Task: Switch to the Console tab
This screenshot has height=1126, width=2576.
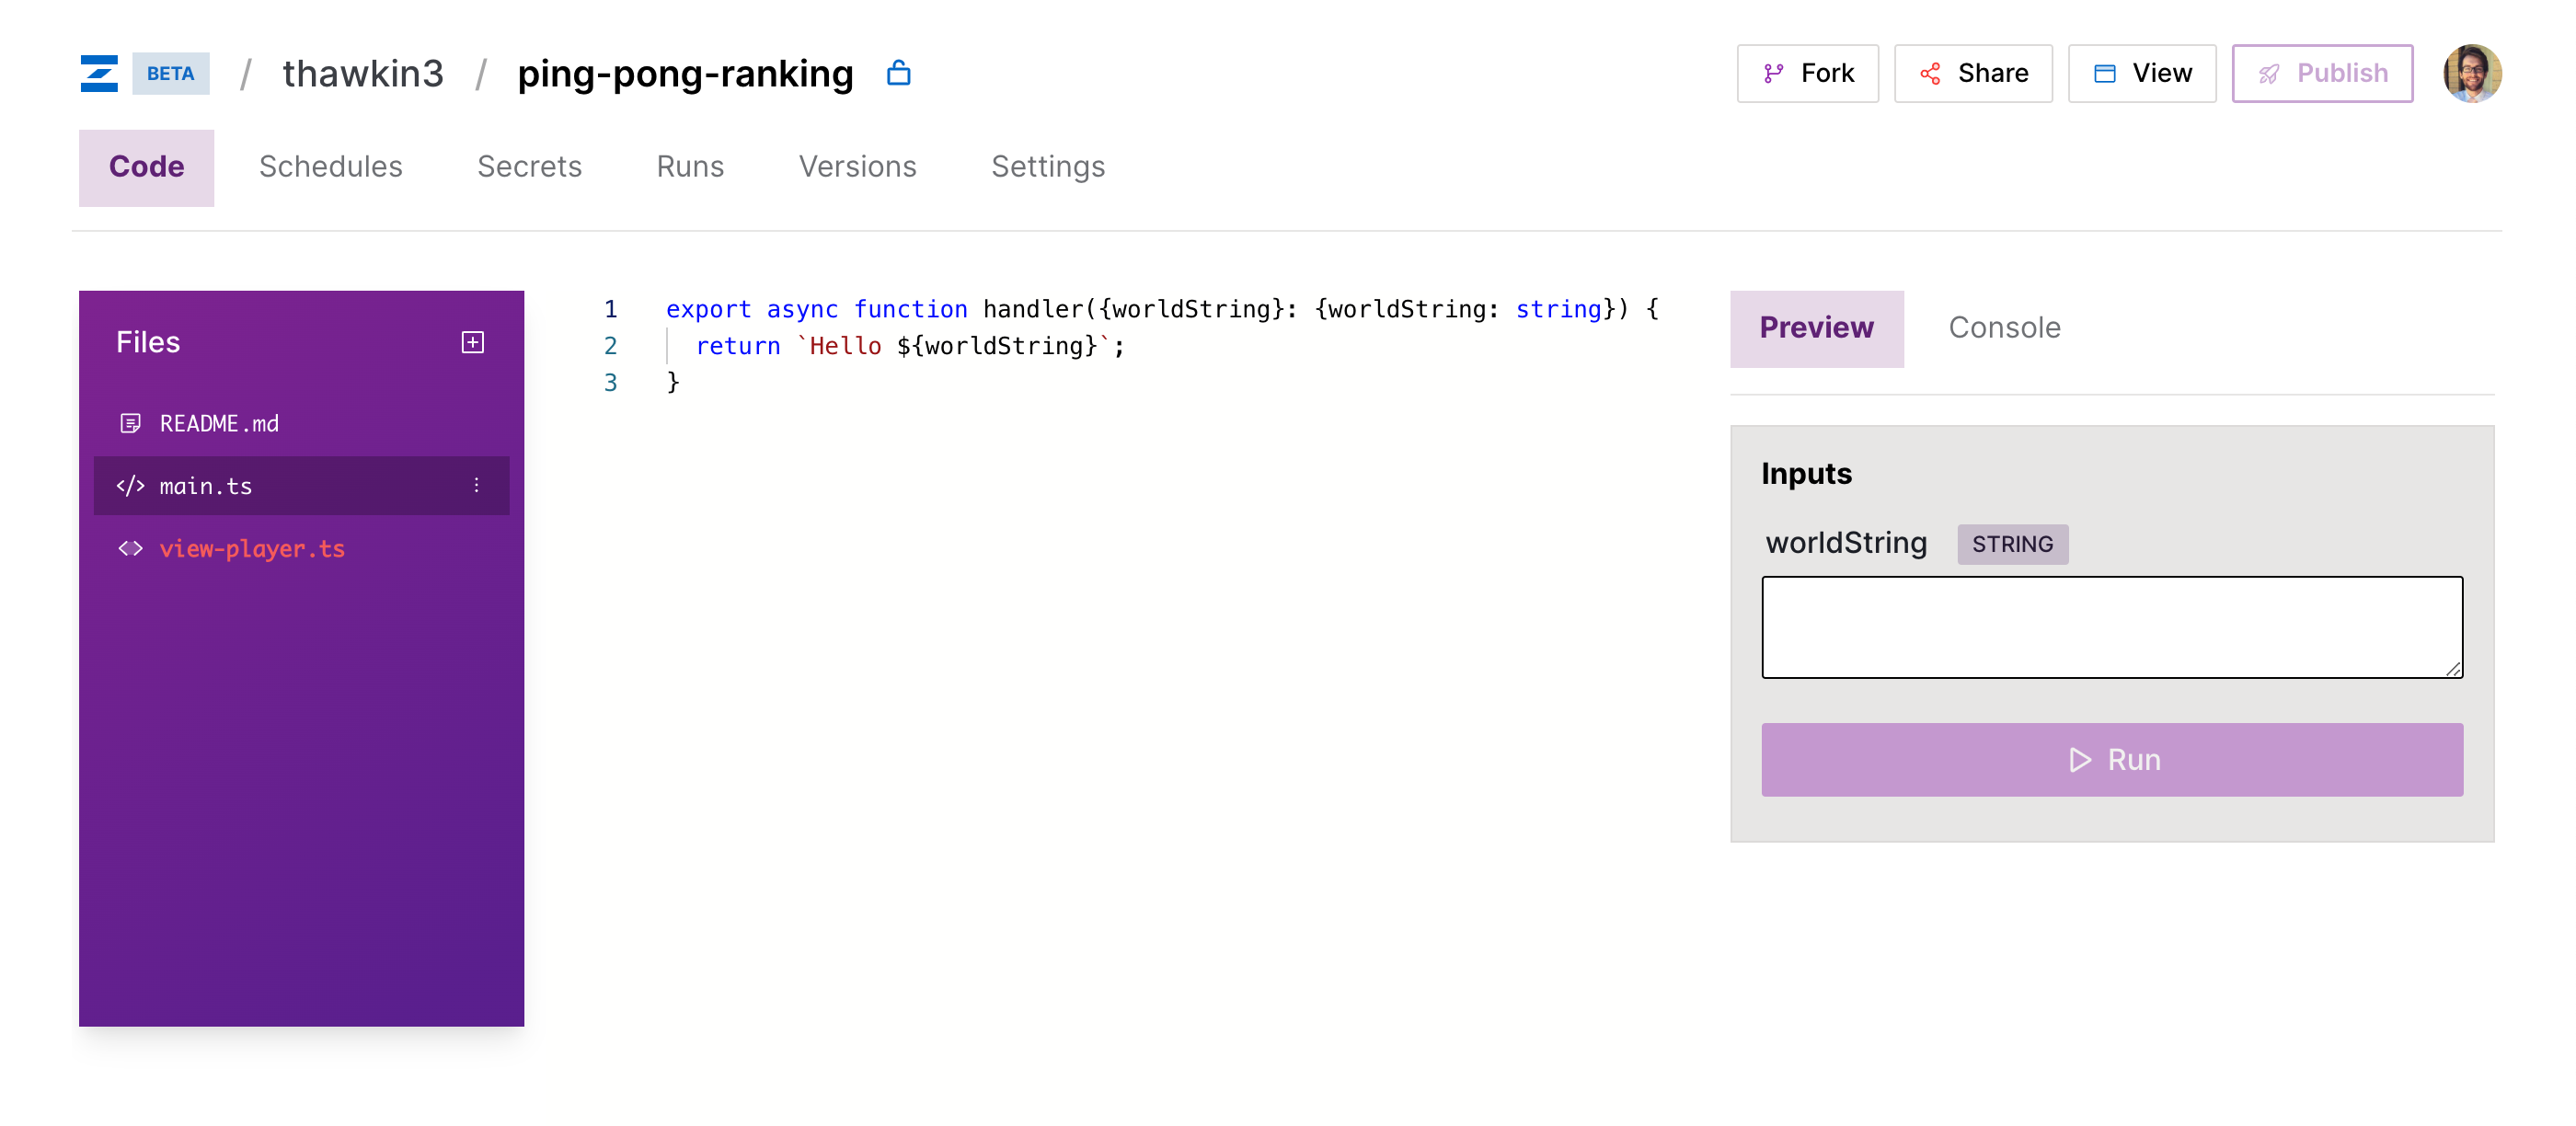Action: [2003, 327]
